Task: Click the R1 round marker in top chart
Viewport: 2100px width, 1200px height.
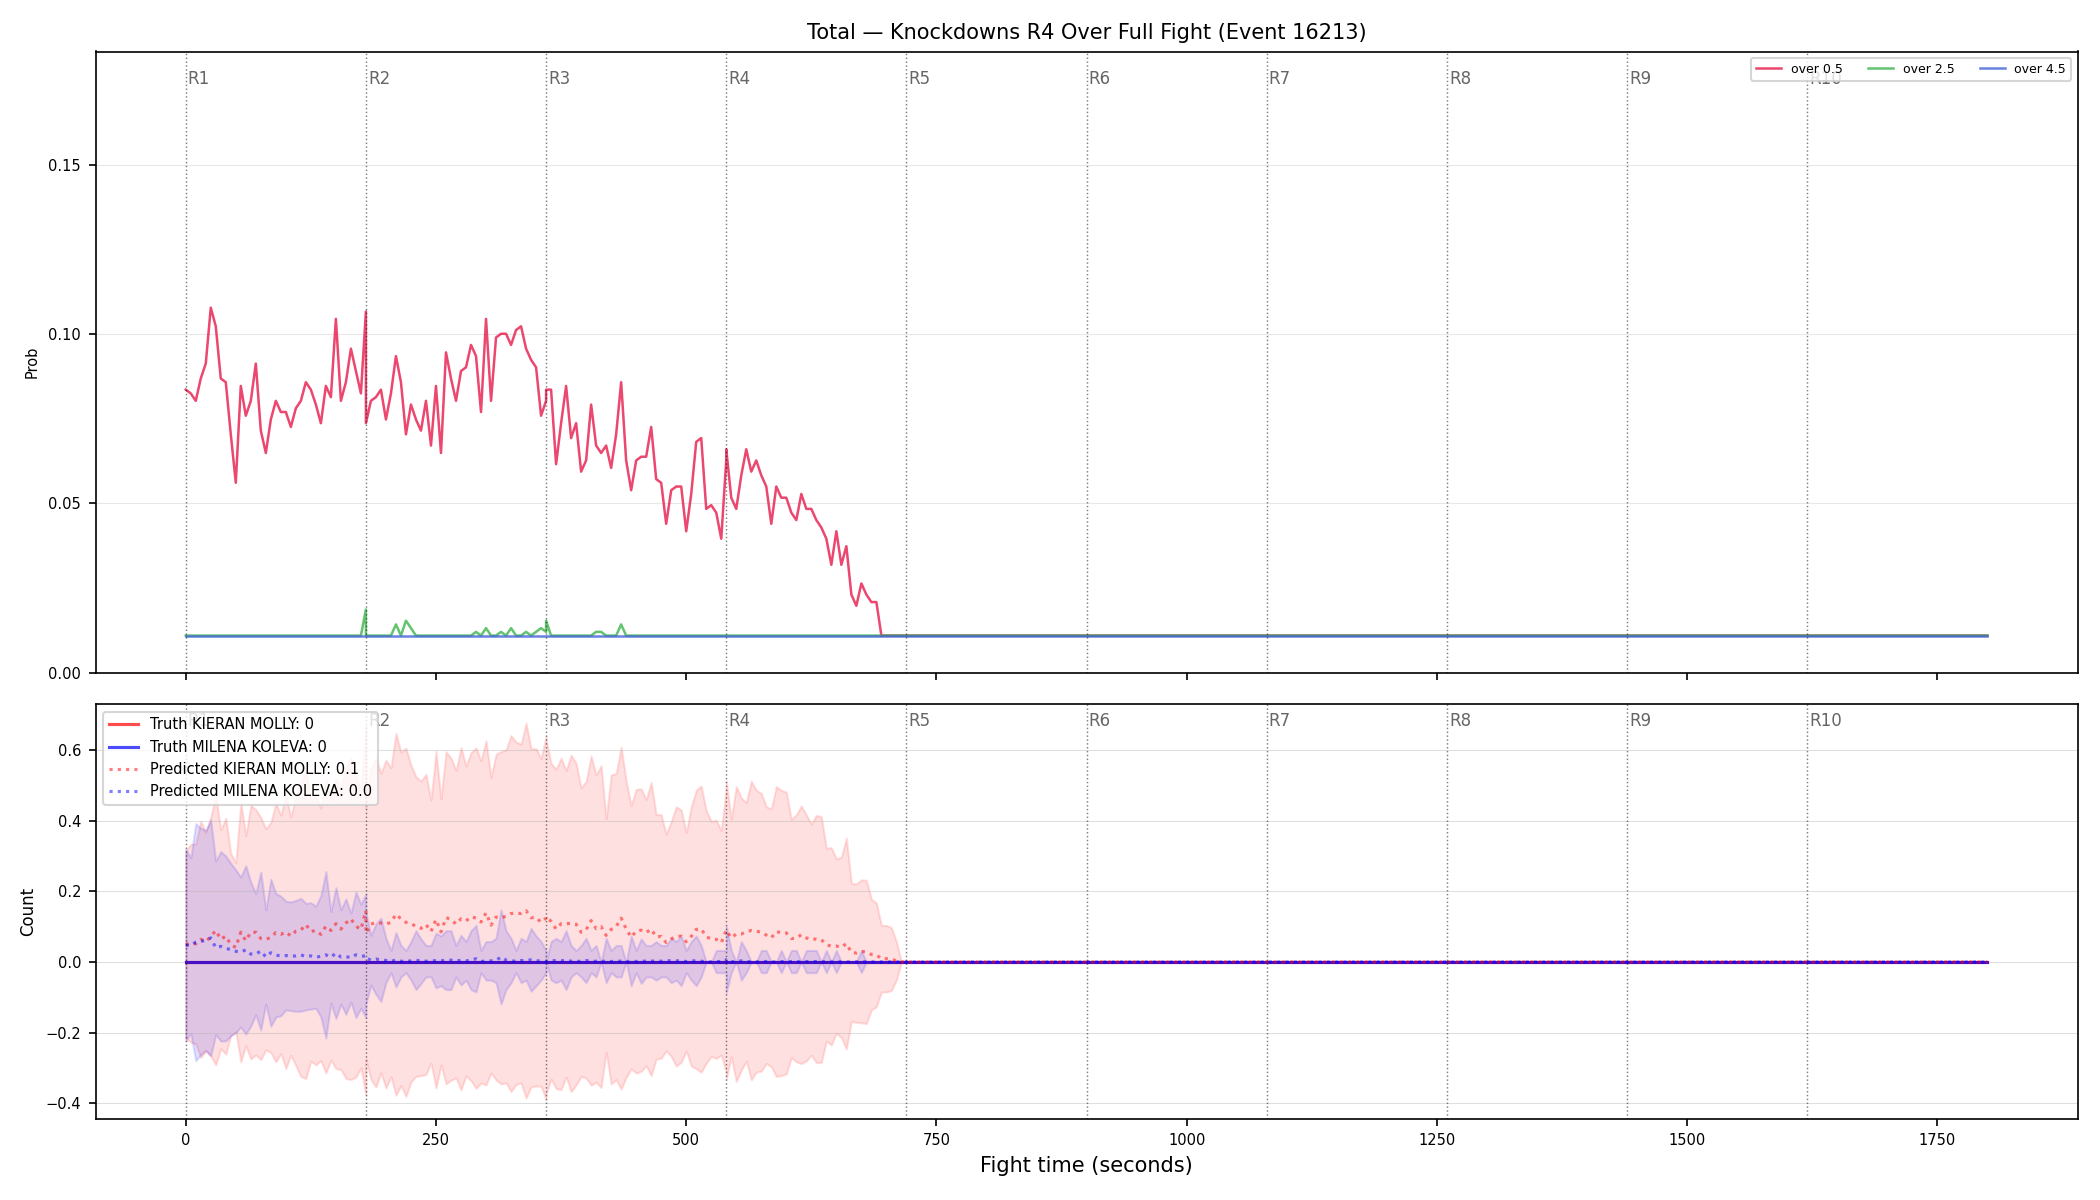Action: tap(198, 78)
